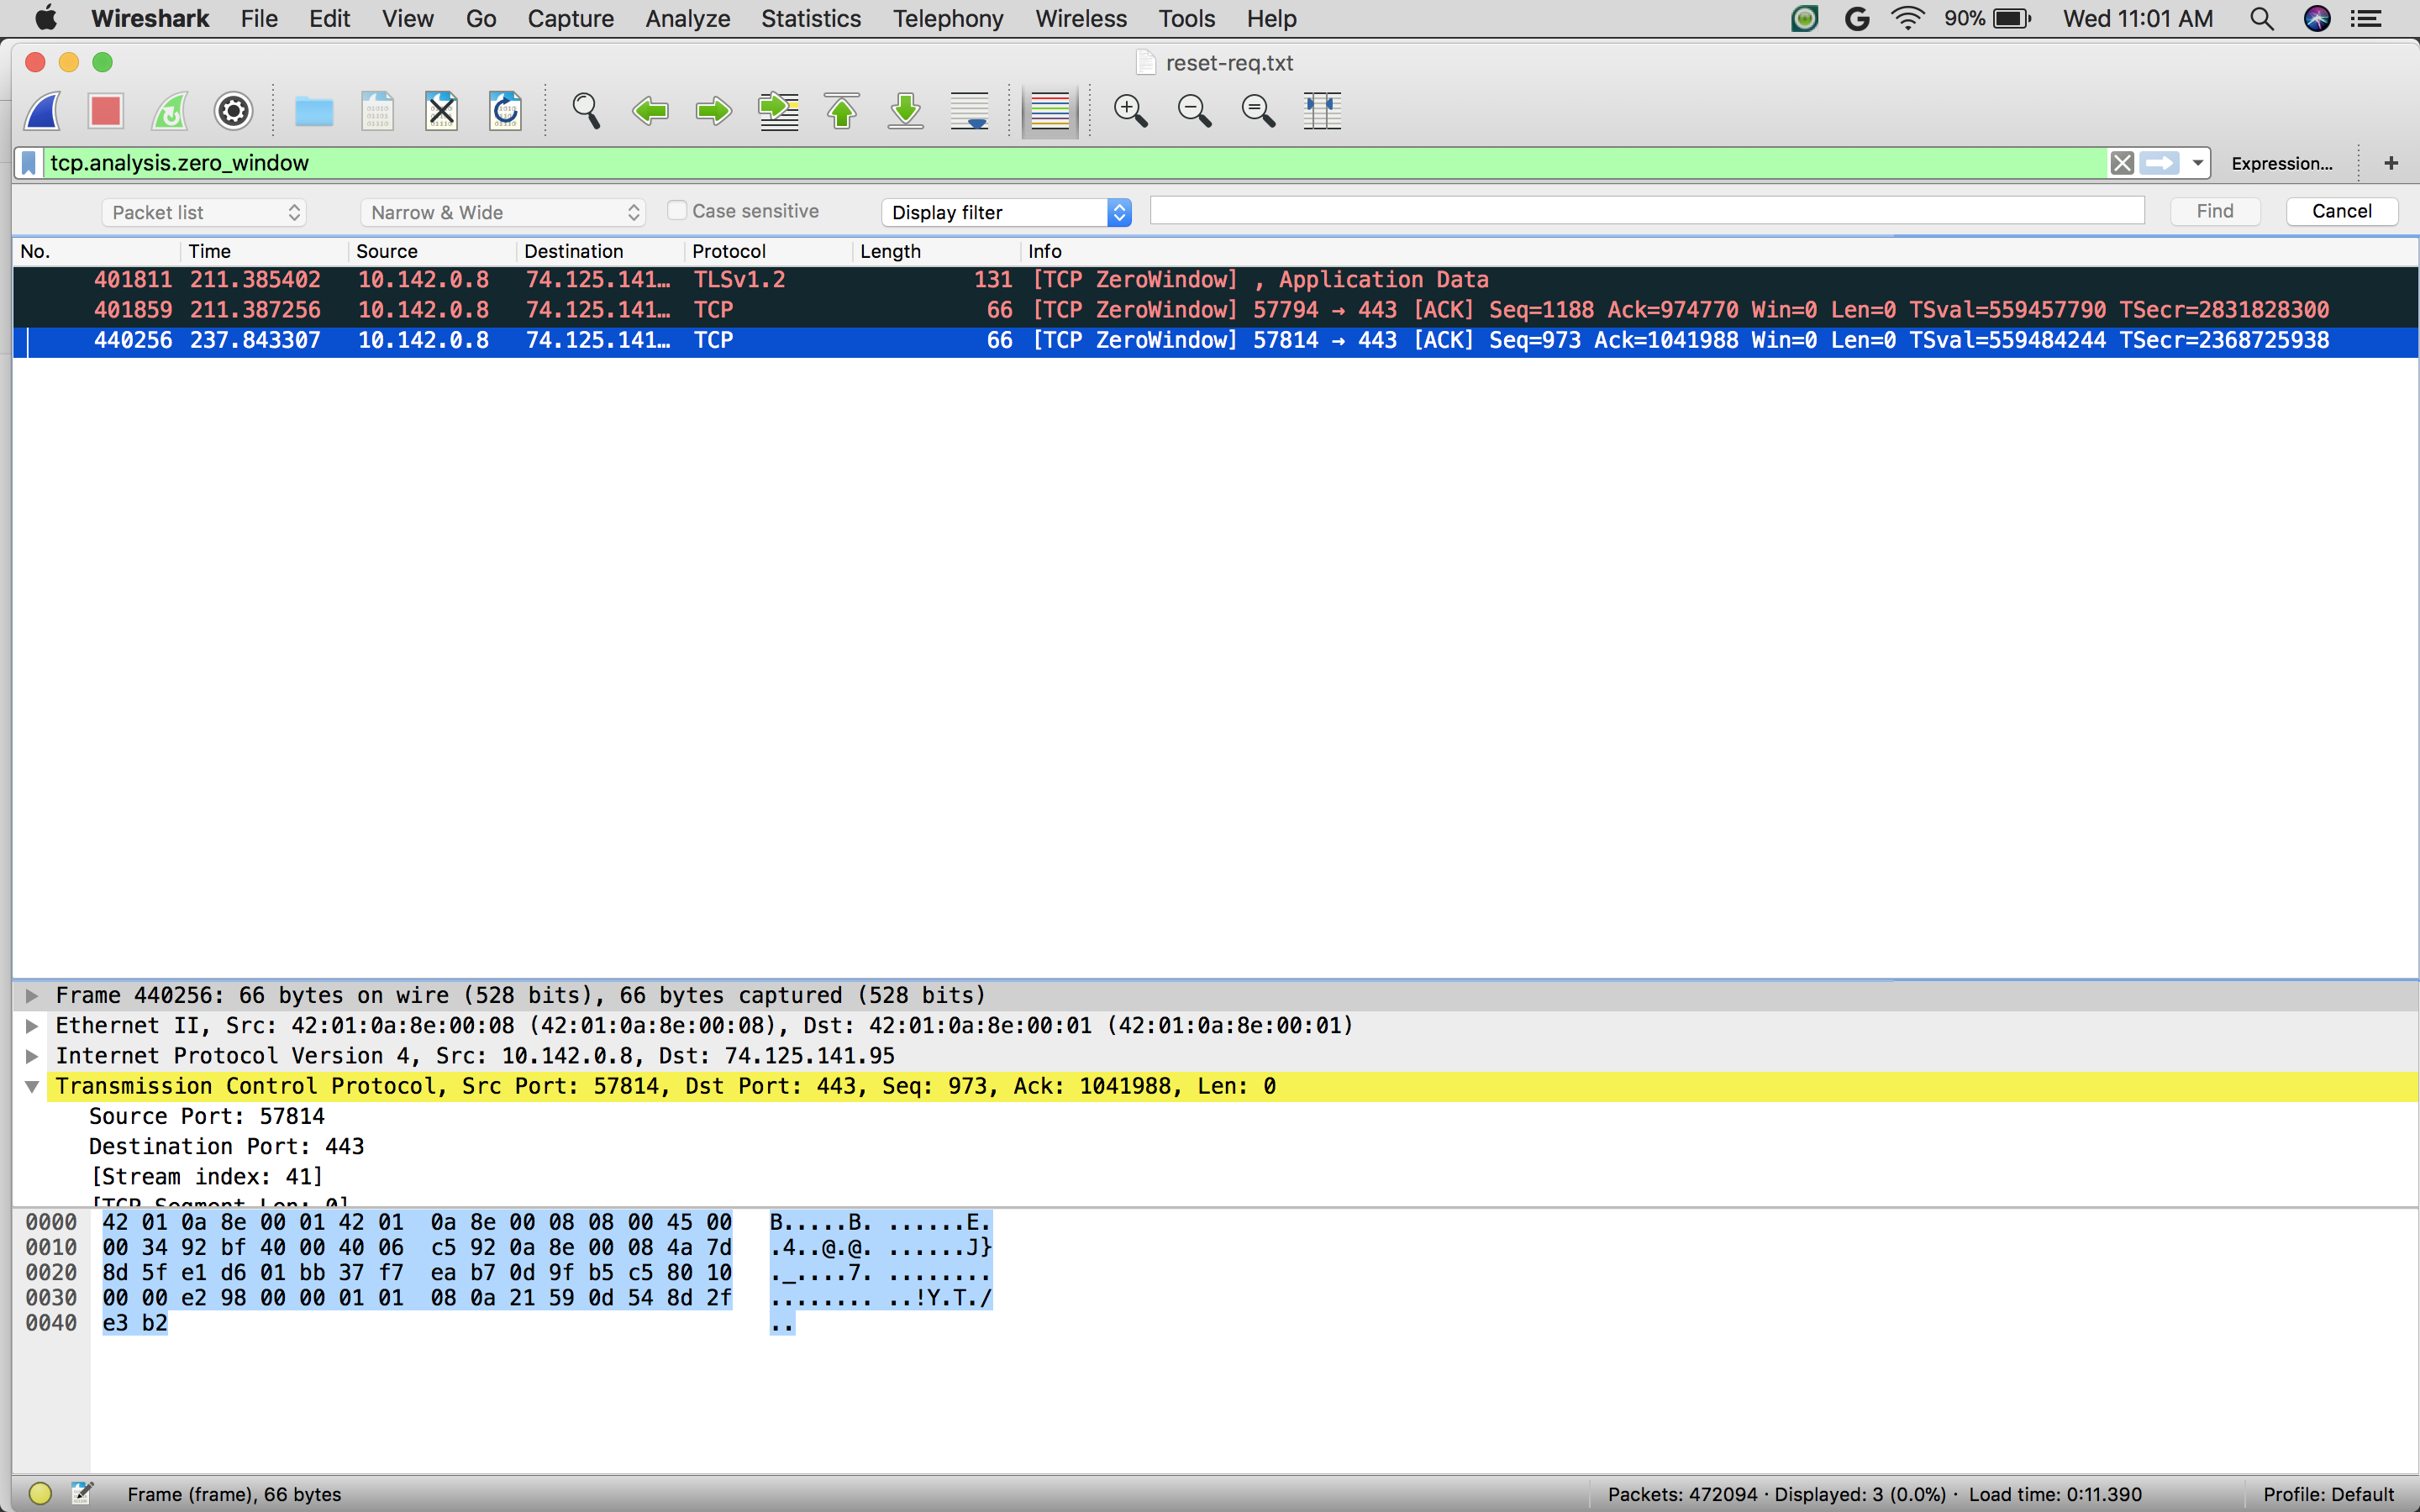This screenshot has width=2420, height=1512.
Task: Enable the Case sensitive search option
Action: coord(678,210)
